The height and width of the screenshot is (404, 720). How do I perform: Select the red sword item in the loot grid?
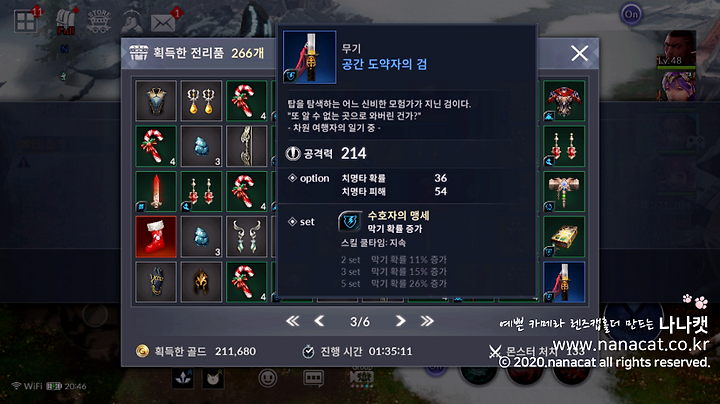156,191
